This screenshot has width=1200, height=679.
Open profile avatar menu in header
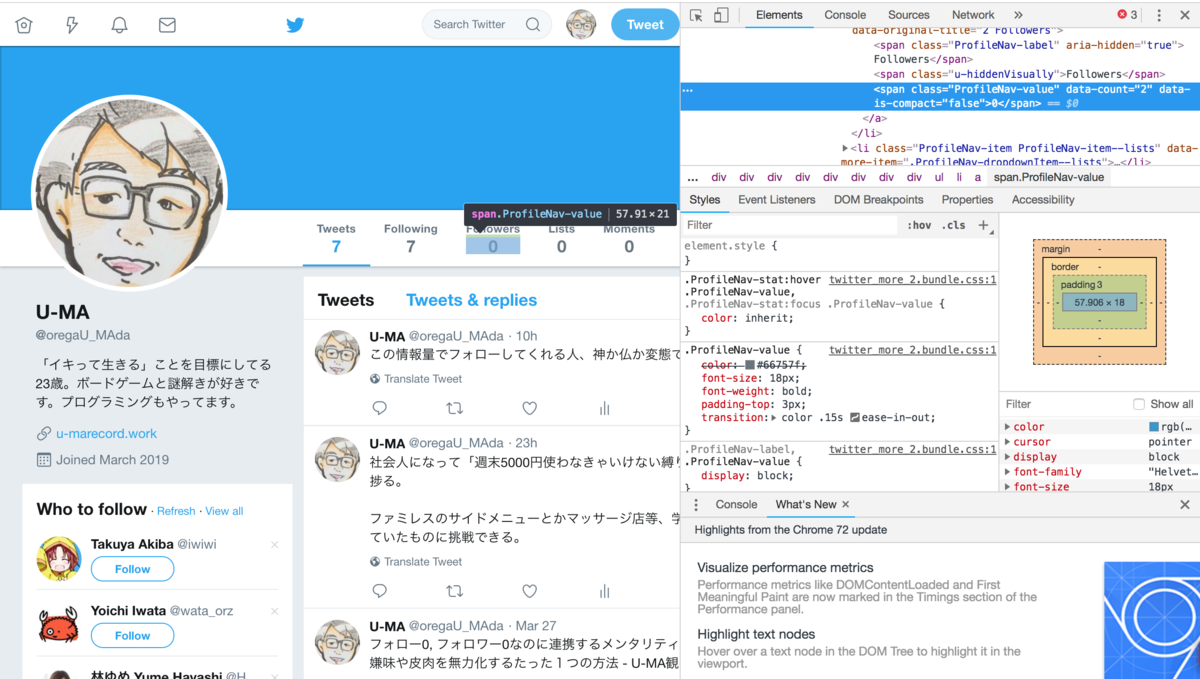[x=581, y=25]
